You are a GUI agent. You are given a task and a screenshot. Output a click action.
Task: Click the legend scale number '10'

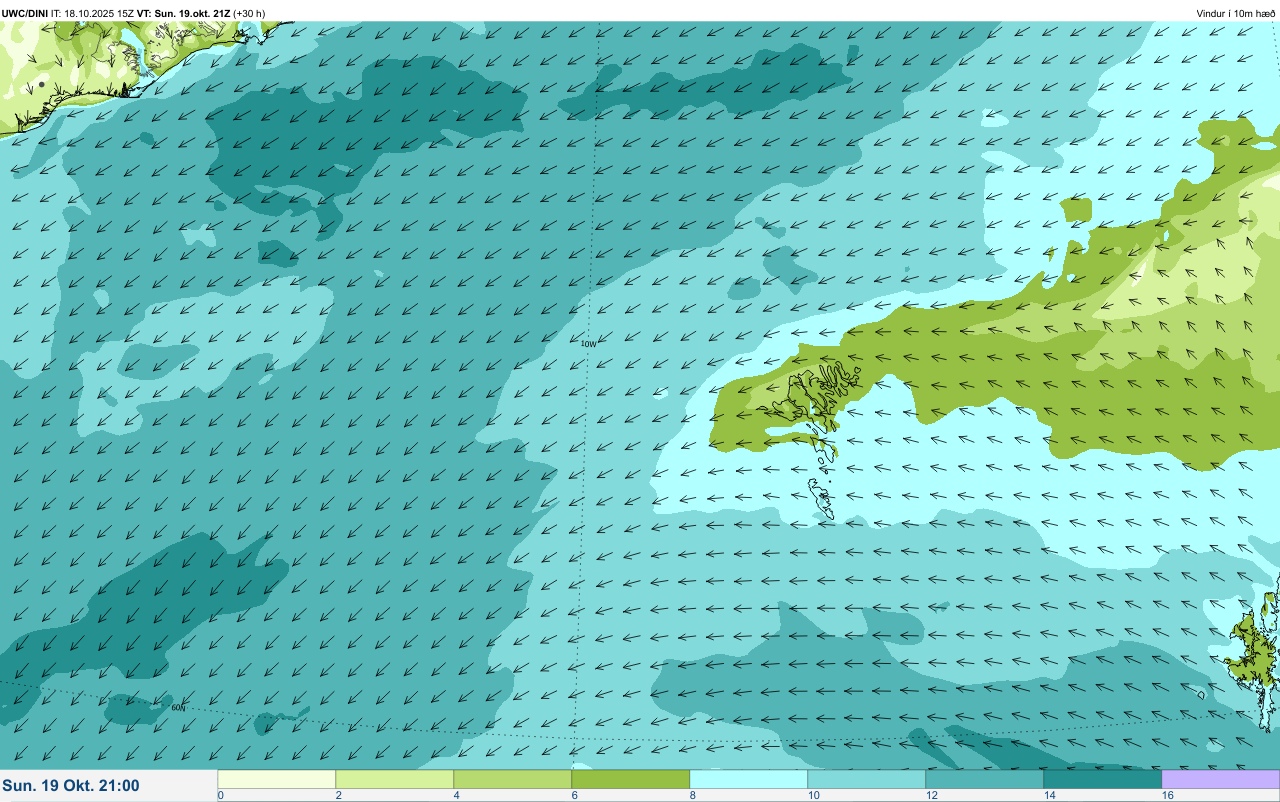pyautogui.click(x=814, y=795)
